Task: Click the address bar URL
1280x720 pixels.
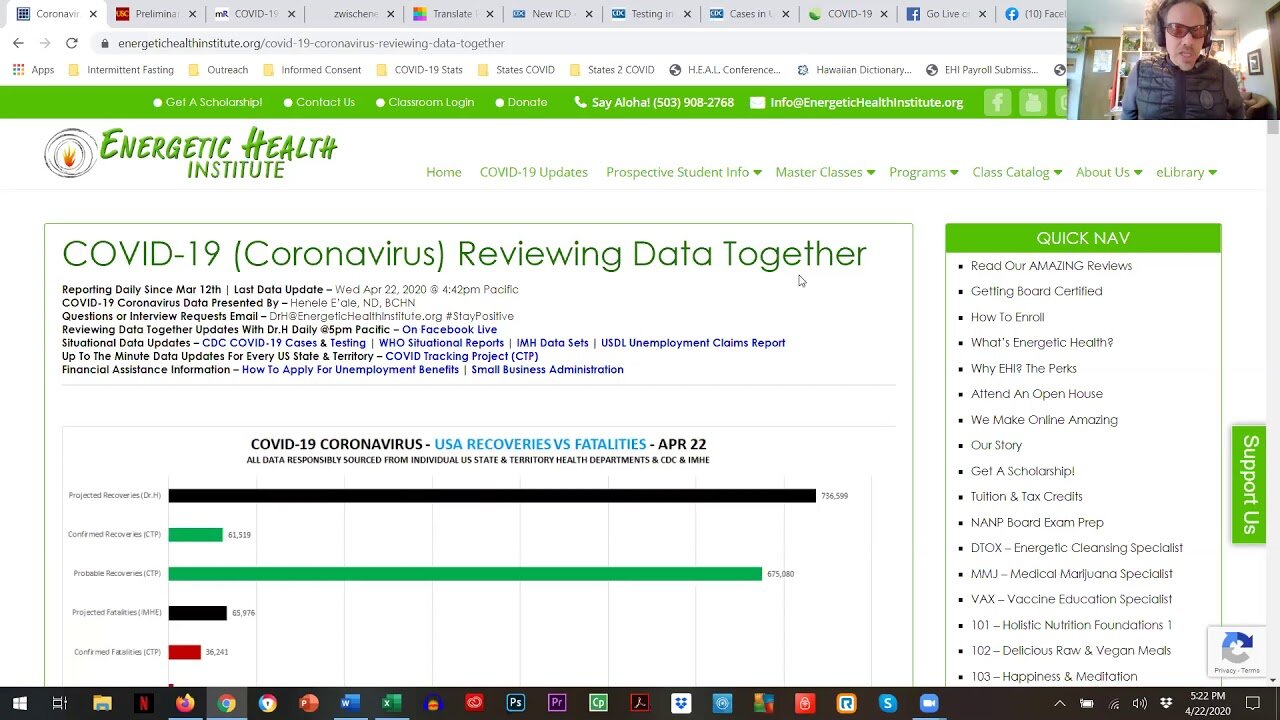Action: coord(311,43)
